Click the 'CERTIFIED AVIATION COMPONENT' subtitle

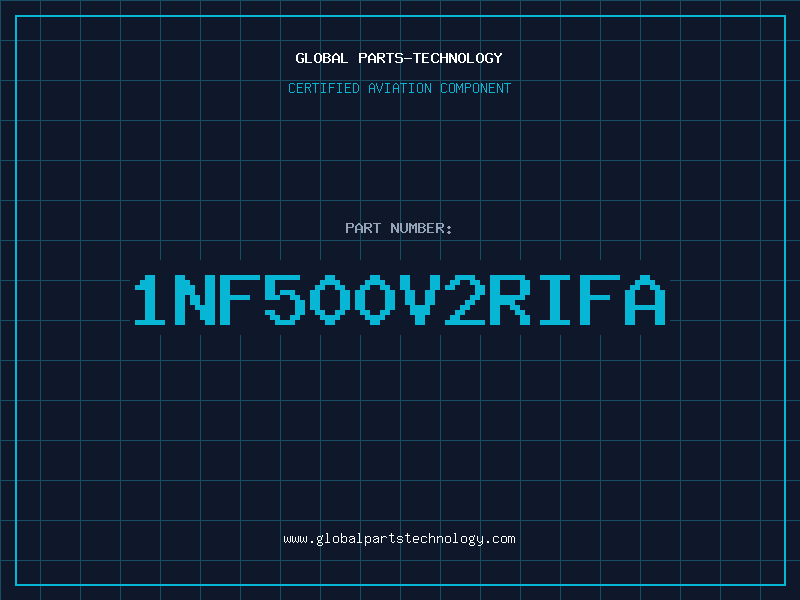tap(399, 88)
